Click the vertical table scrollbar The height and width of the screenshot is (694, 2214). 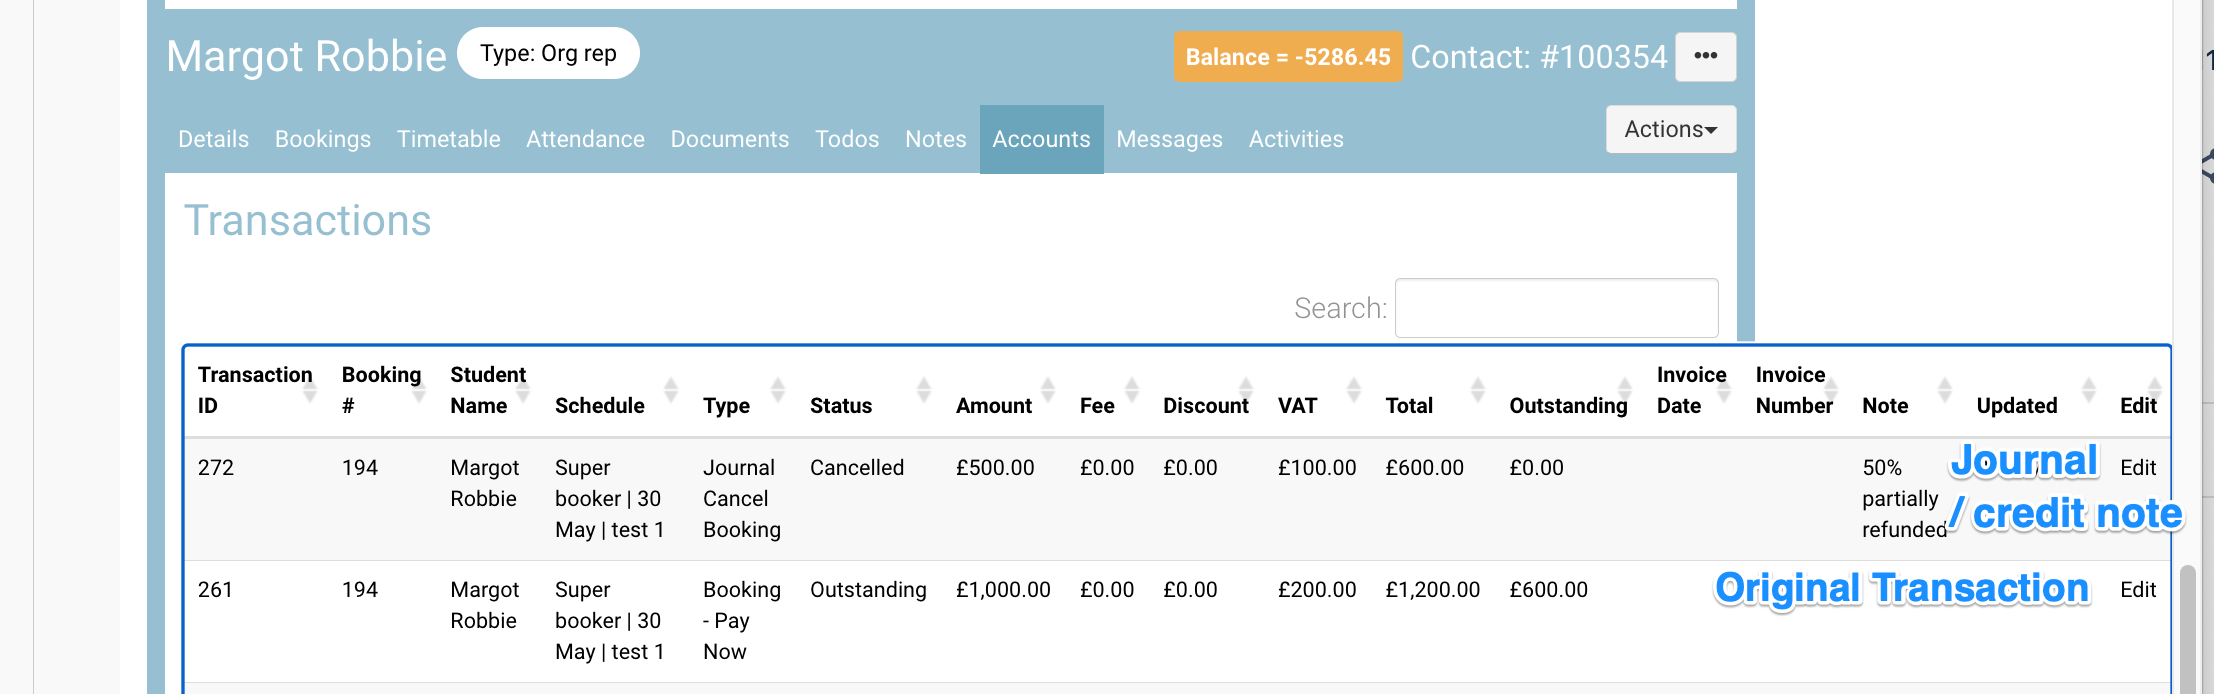(2188, 628)
